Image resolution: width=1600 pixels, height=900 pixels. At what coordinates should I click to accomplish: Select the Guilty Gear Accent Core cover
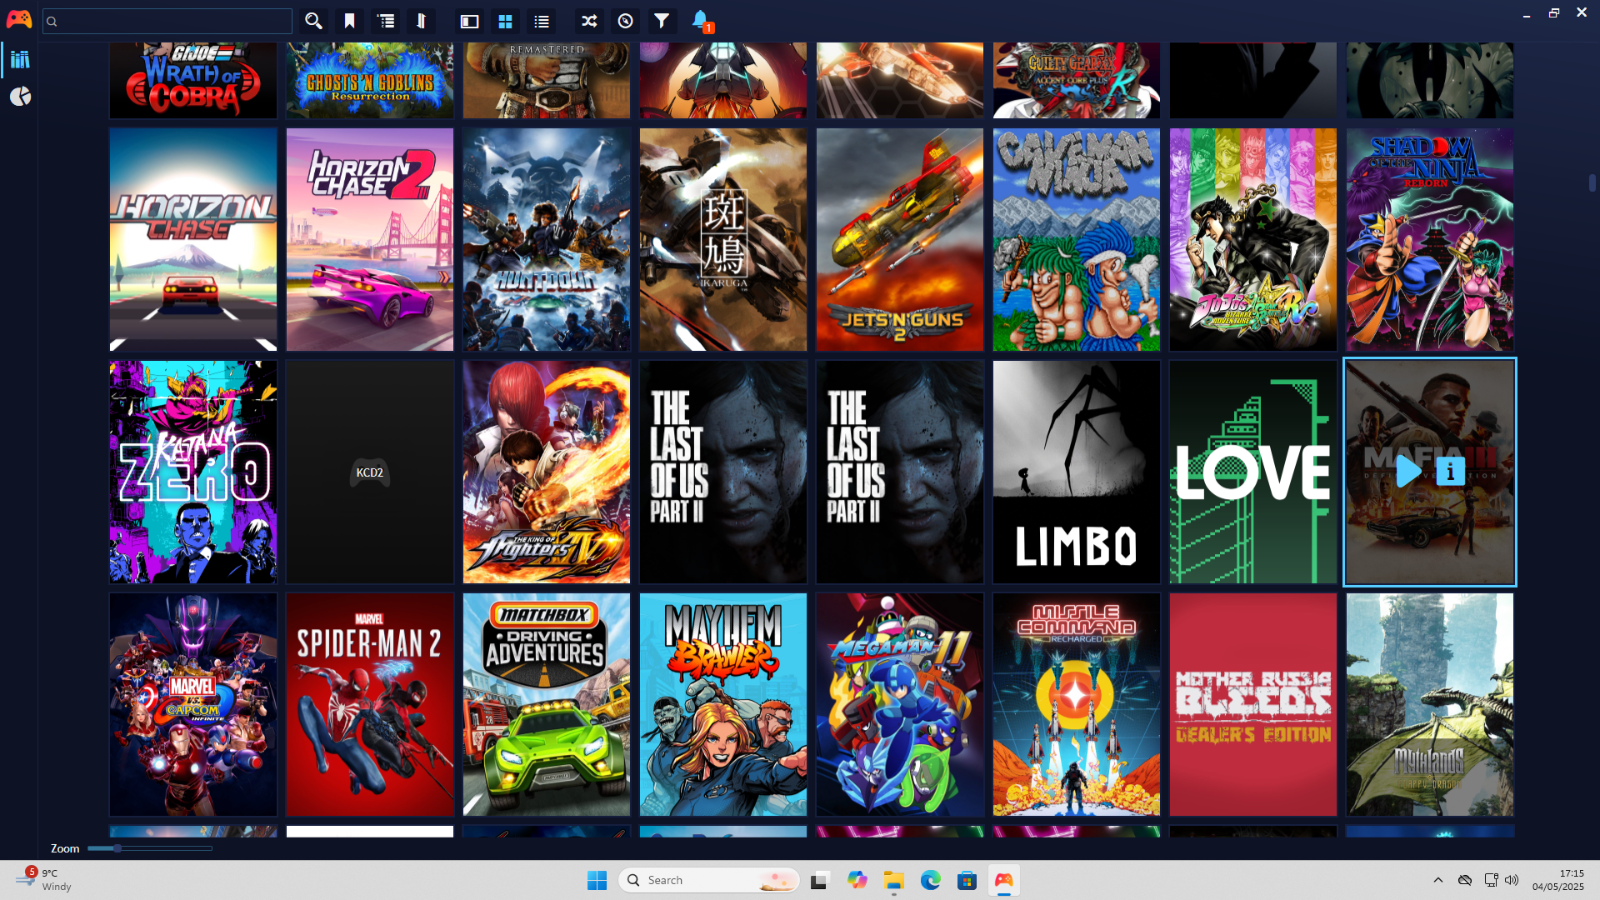pyautogui.click(x=1076, y=80)
